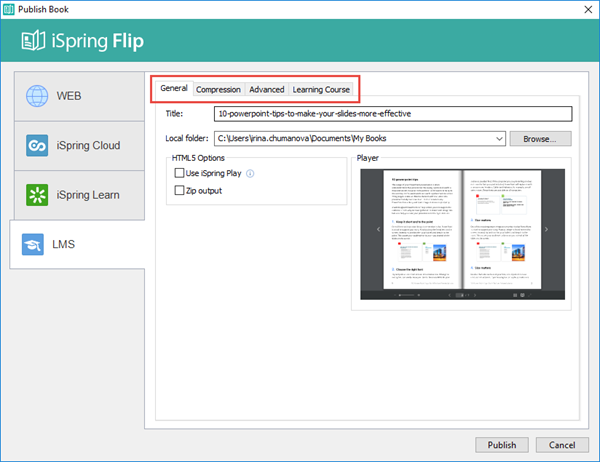600x462 pixels.
Task: Select the iSpring Learn text label
Action: 88,195
